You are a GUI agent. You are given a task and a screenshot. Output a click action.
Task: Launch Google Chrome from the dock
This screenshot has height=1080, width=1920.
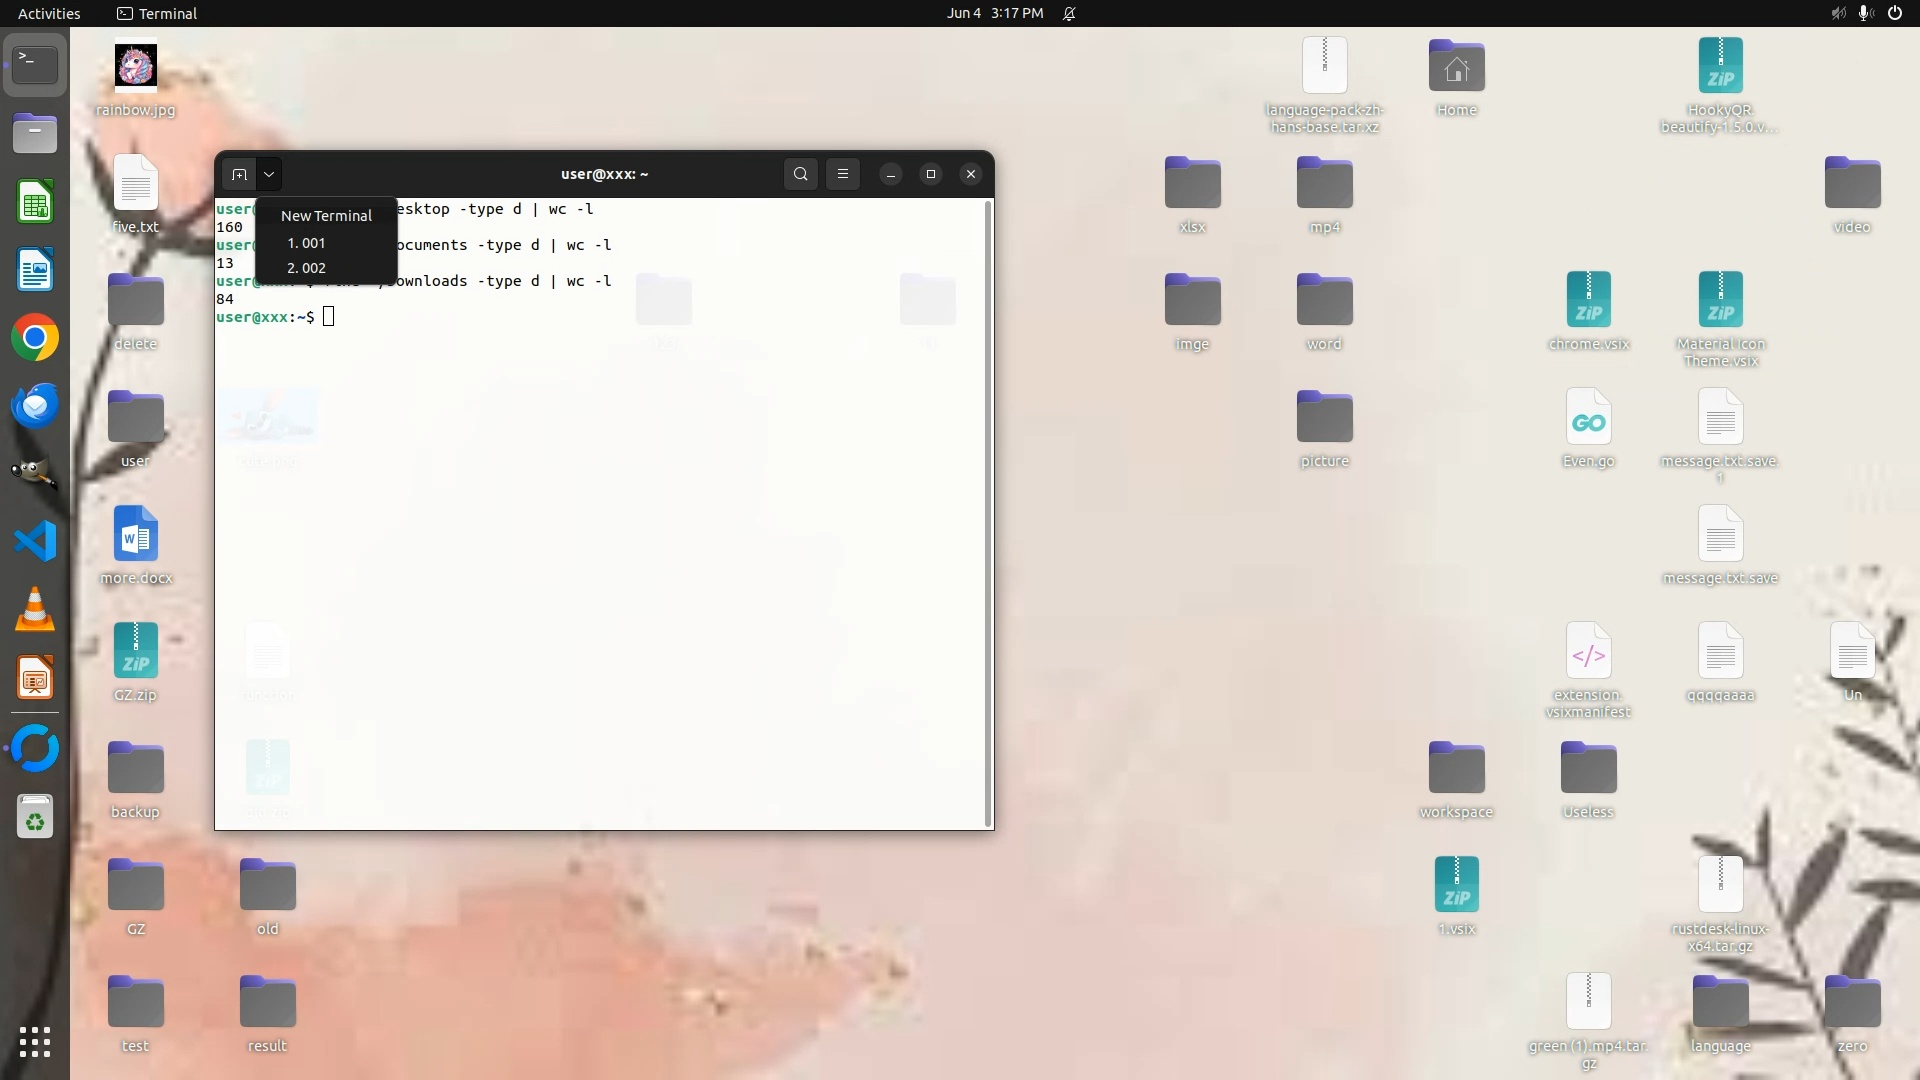click(x=35, y=338)
